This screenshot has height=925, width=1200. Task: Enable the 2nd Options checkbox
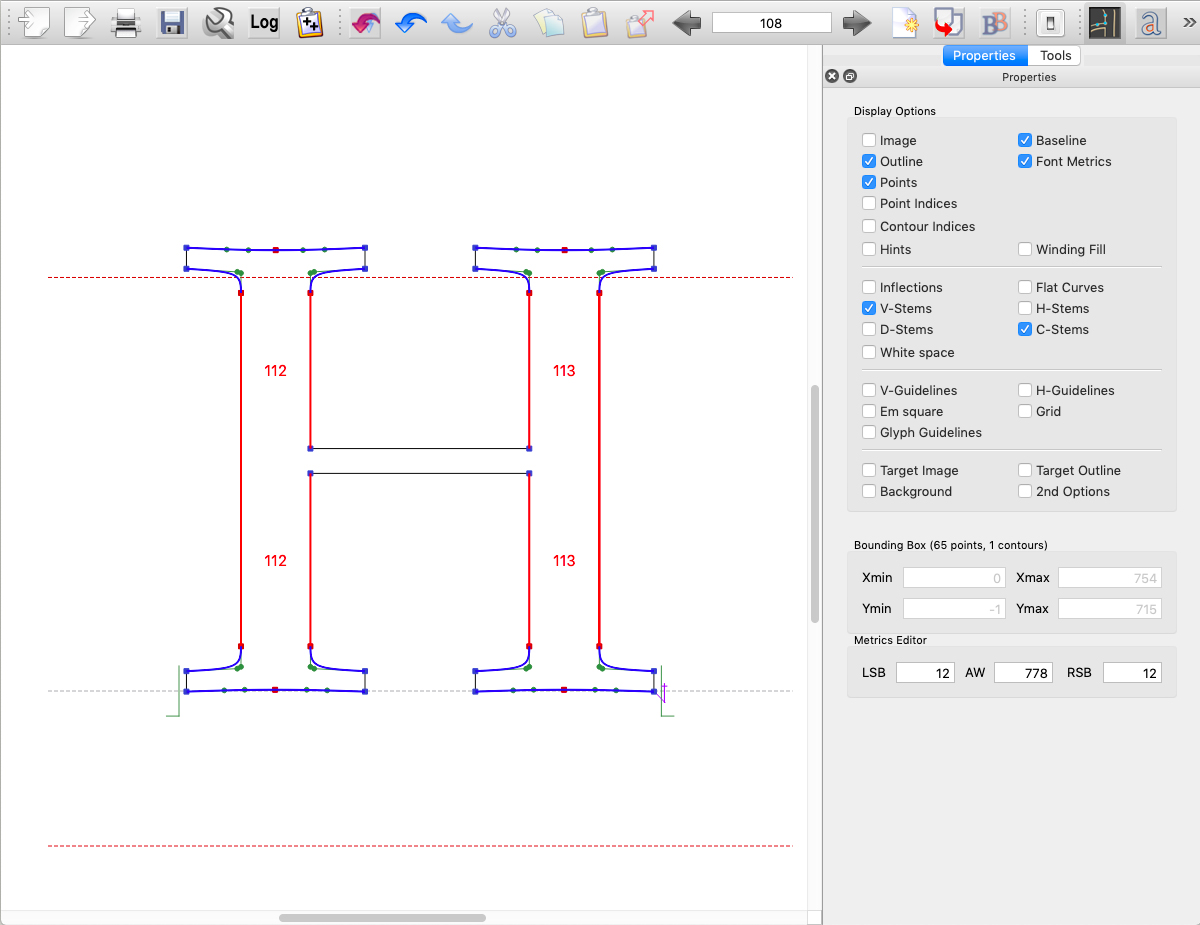pos(1025,492)
